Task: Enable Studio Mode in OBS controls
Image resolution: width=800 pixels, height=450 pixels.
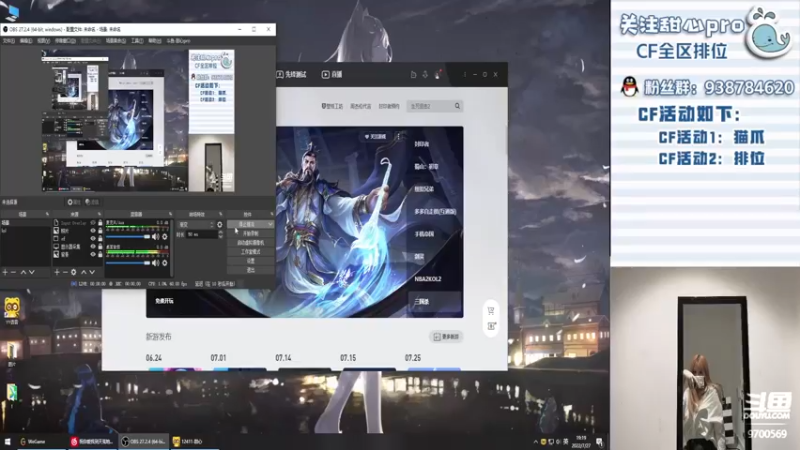Action: [251, 252]
